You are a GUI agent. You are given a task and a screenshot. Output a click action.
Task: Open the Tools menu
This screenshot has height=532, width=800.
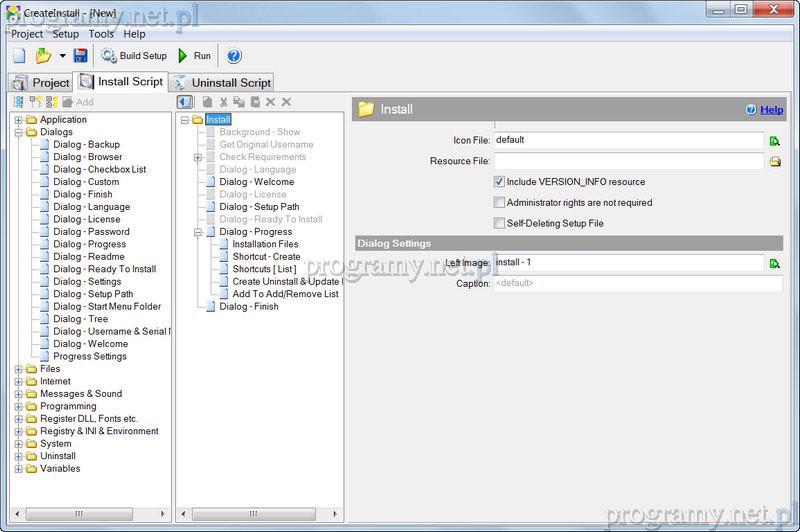point(101,34)
